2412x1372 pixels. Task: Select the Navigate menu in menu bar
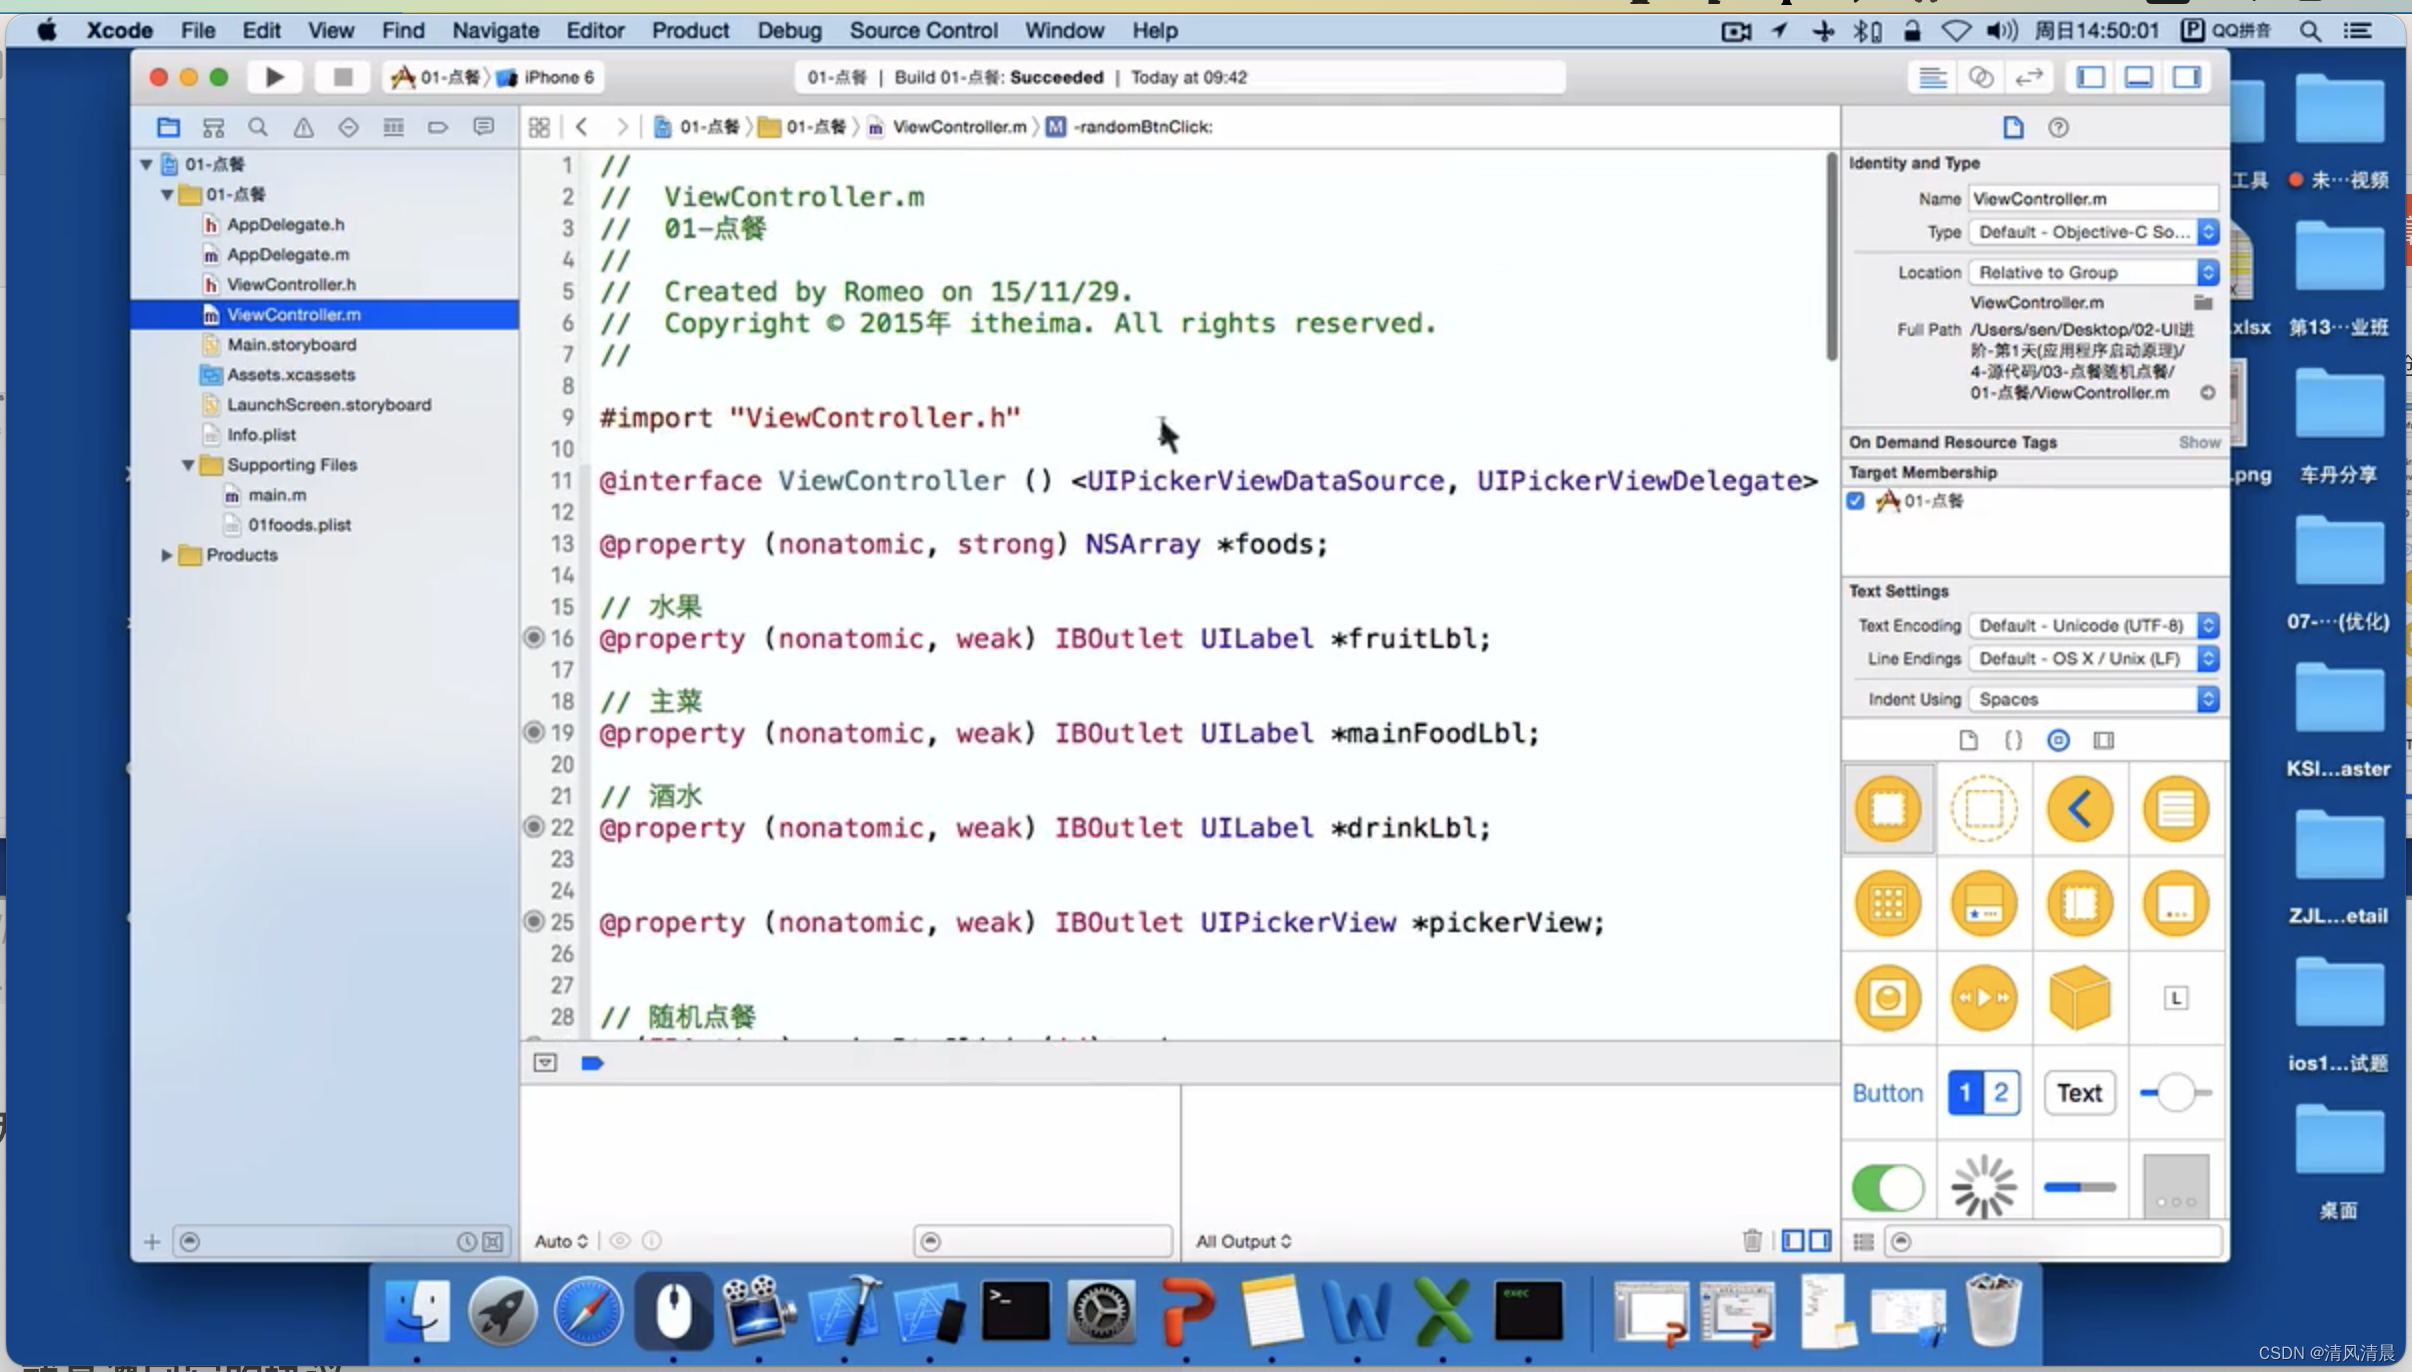point(495,30)
